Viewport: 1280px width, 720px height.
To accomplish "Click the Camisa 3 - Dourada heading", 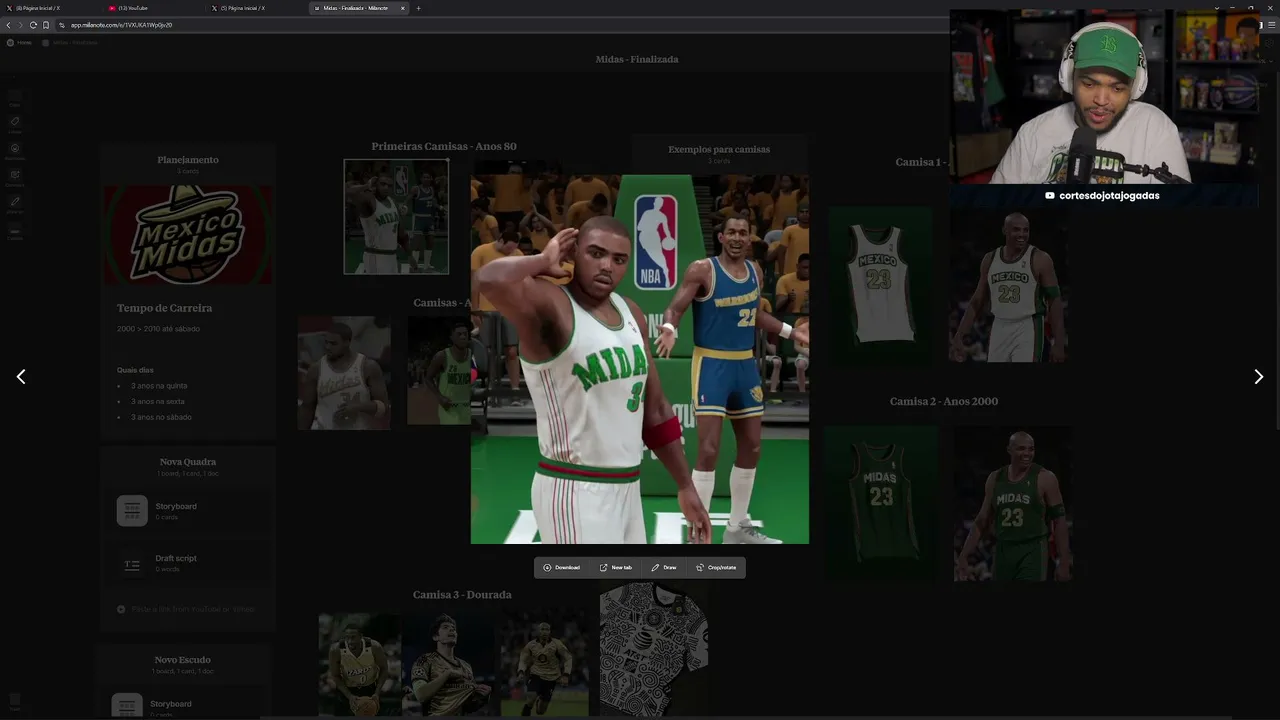I will coord(462,595).
